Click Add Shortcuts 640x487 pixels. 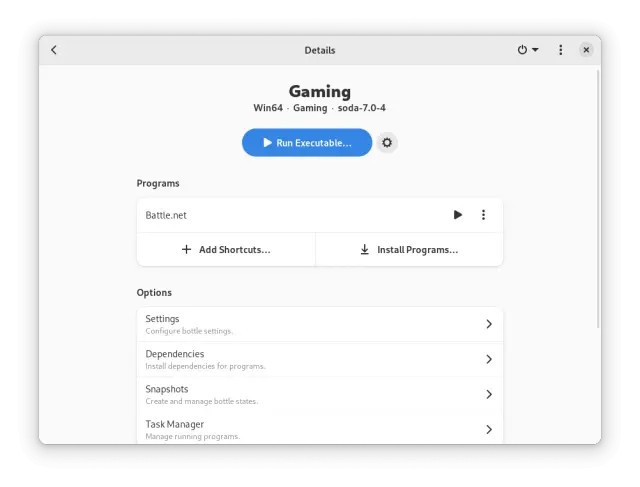click(226, 249)
